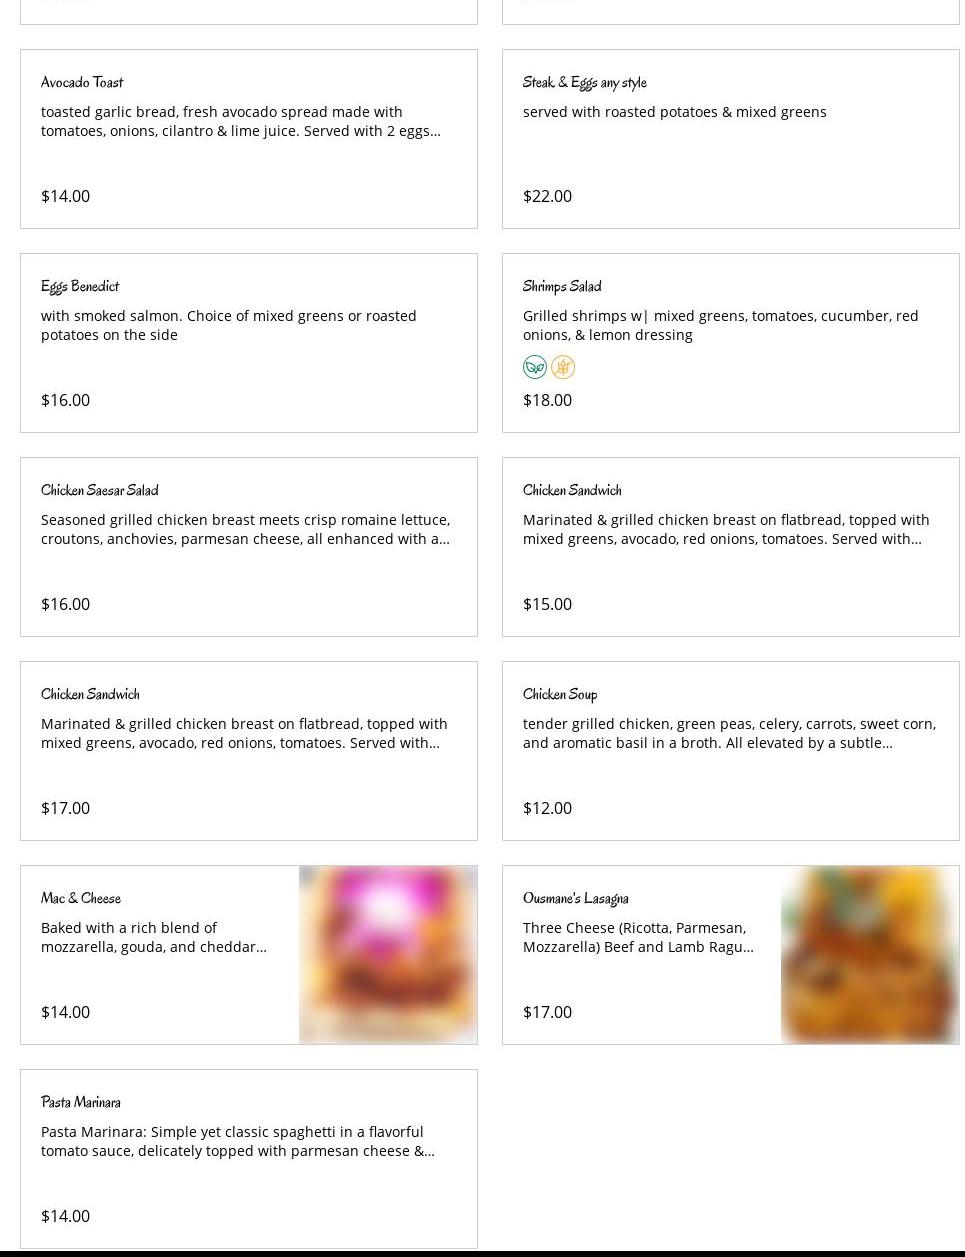Open the Mac & Cheese photo
Screen dimensions: 965x1257
click(x=388, y=955)
